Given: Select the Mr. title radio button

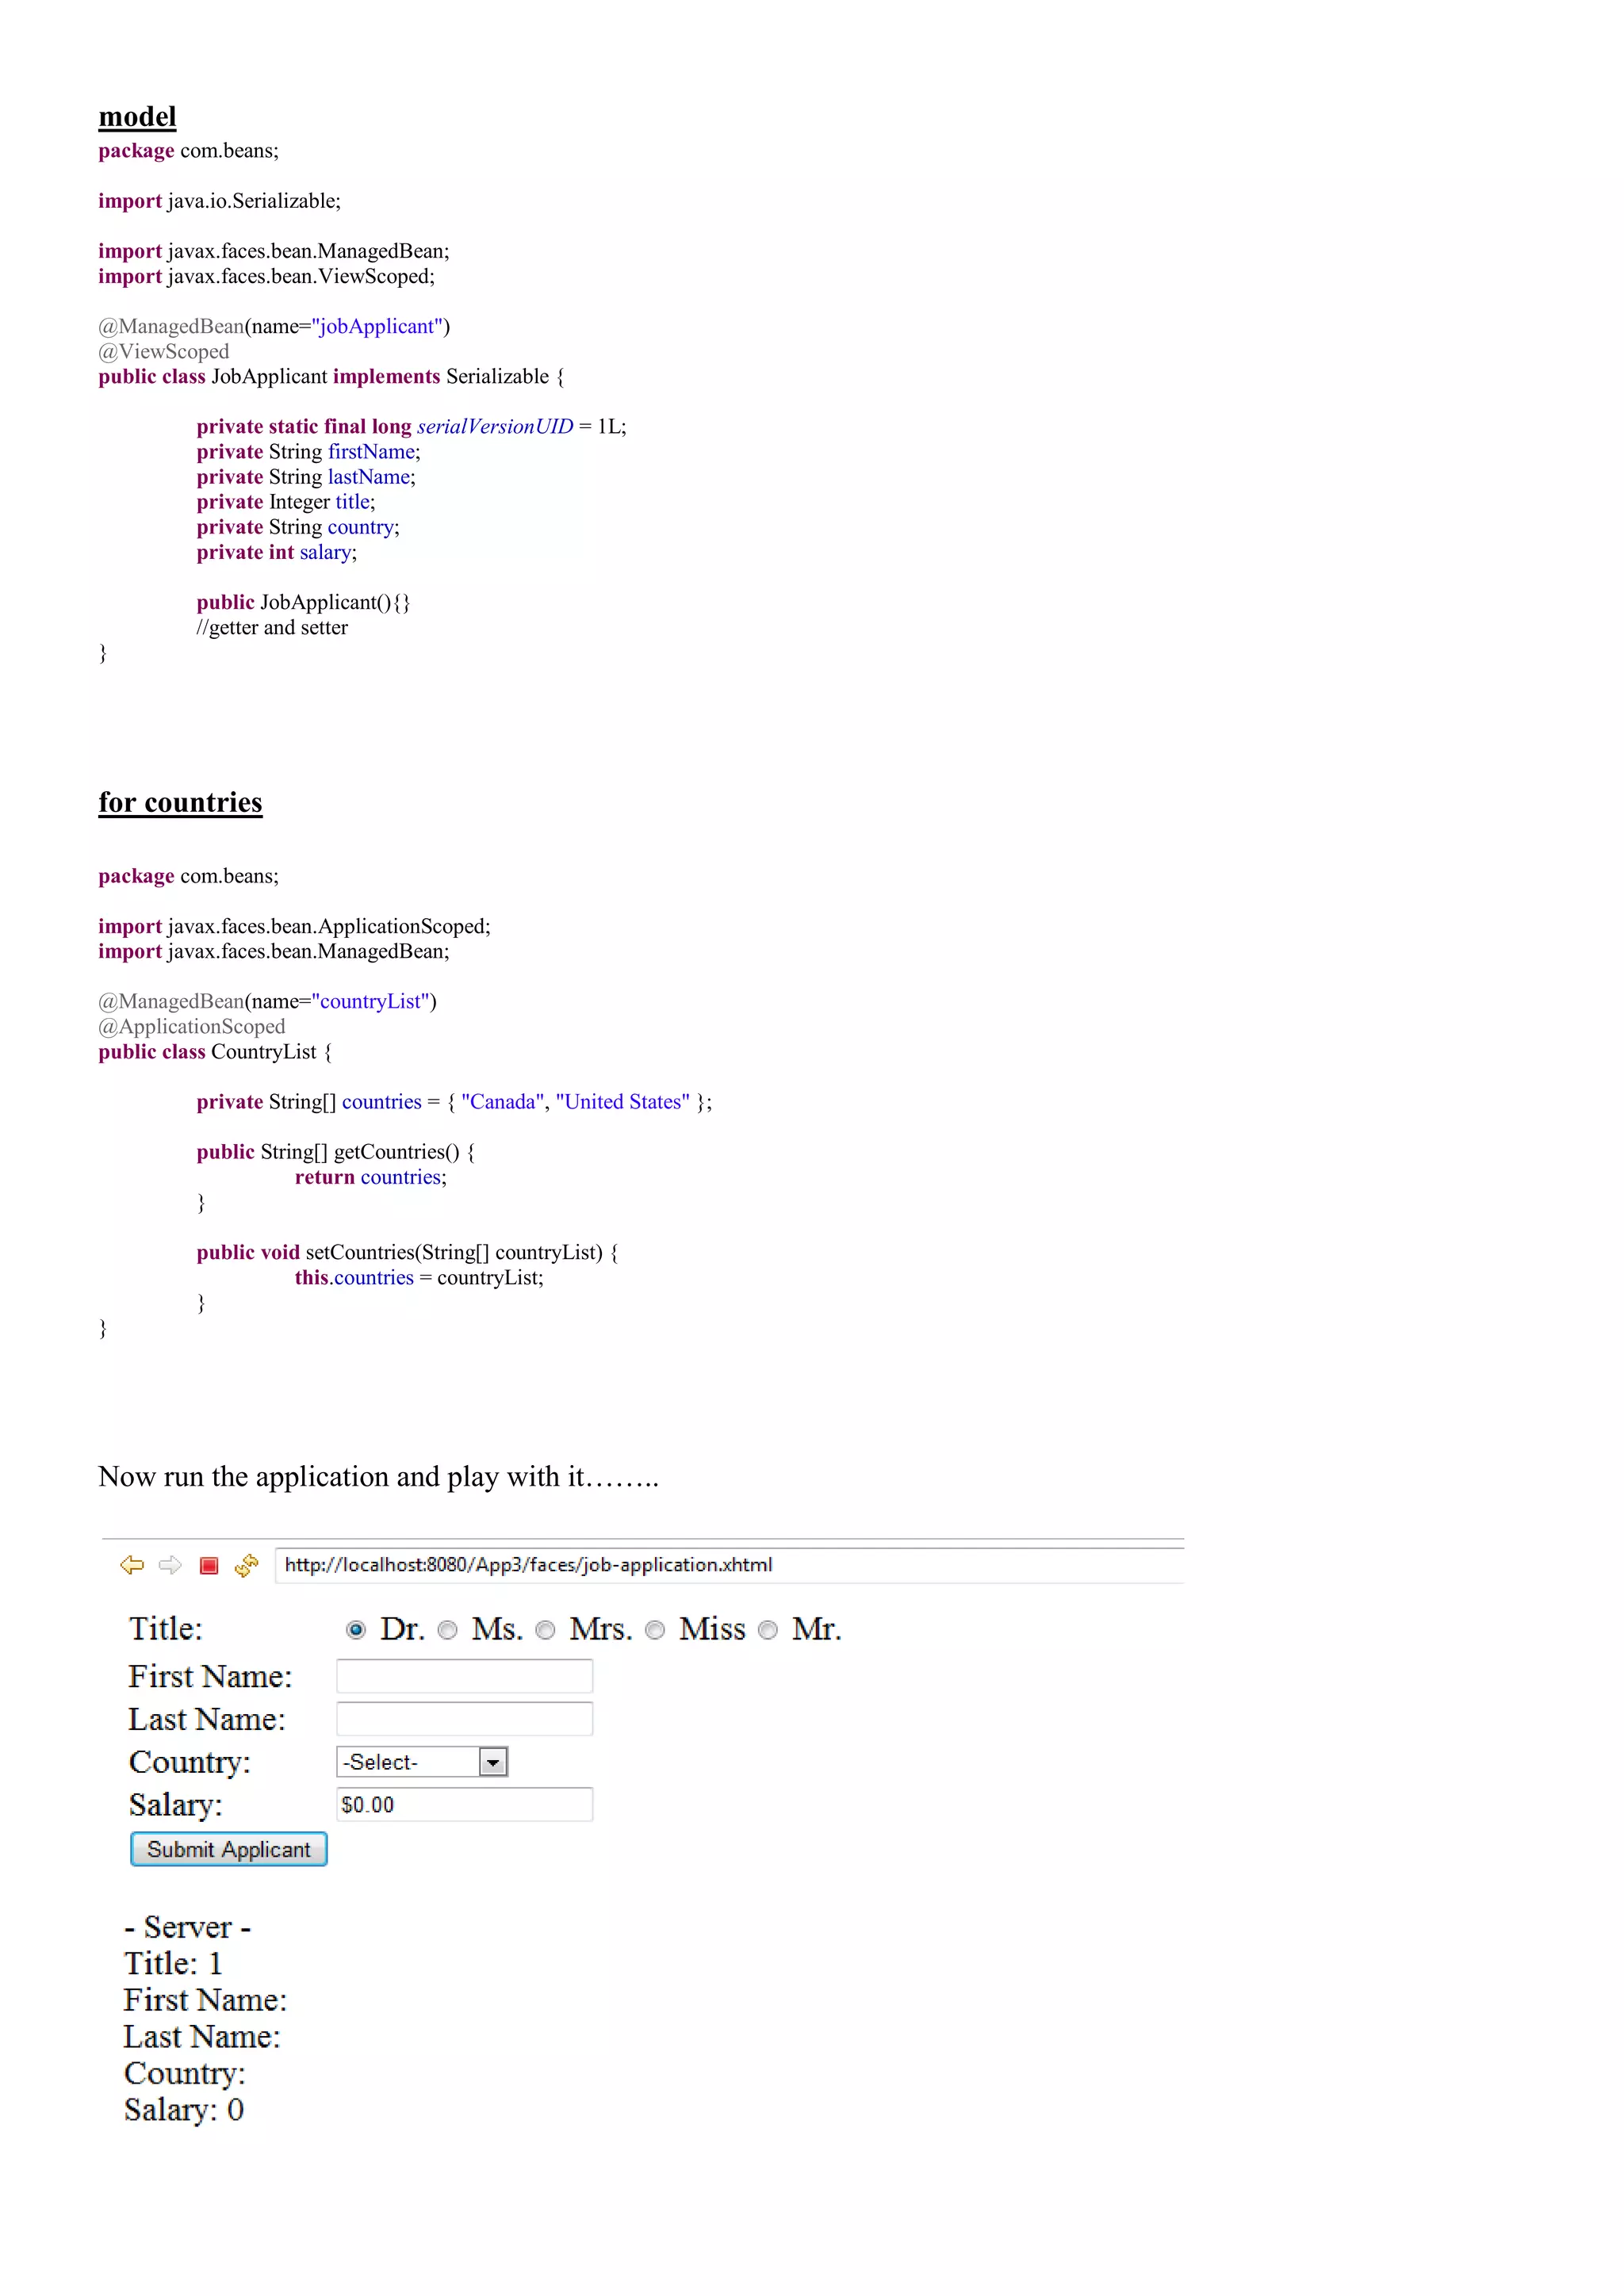Looking at the screenshot, I should pyautogui.click(x=768, y=1630).
